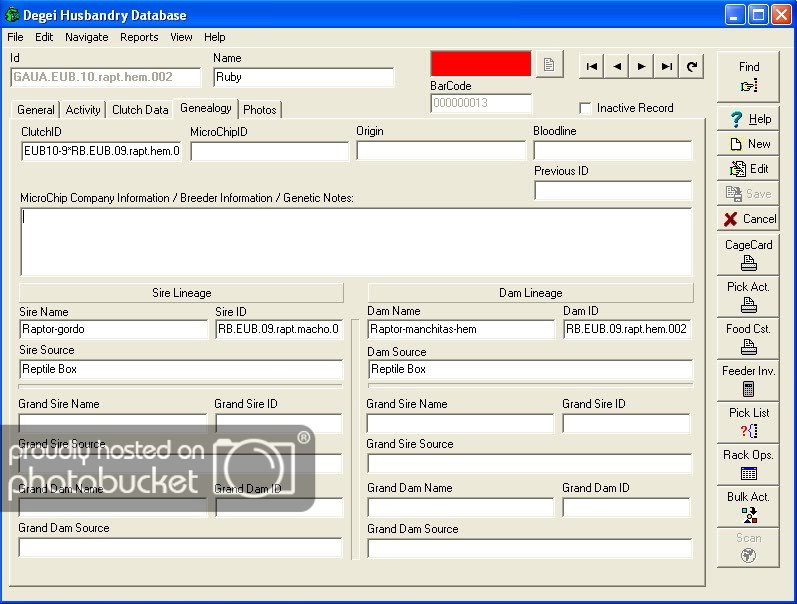Launch Bulk Act. bulk actions tool
This screenshot has height=604, width=797.
click(748, 506)
